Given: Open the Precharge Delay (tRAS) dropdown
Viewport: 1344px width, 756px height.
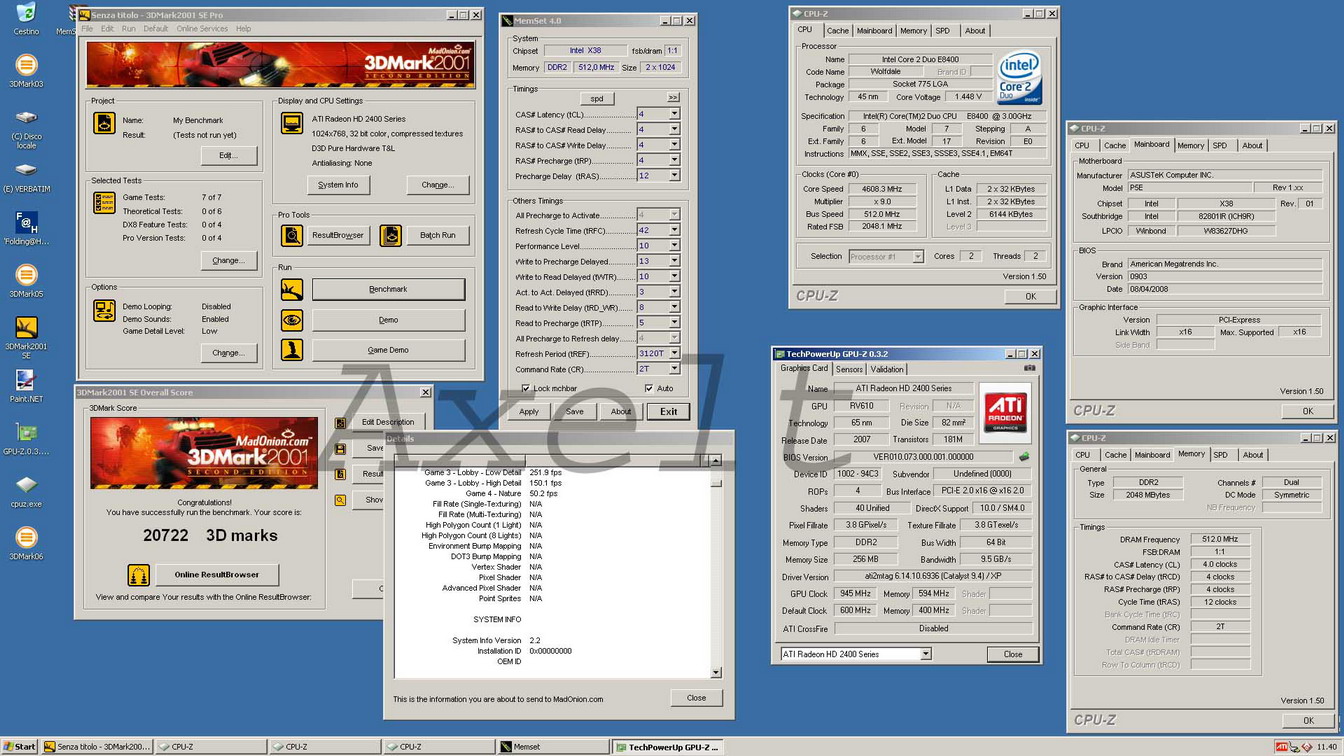Looking at the screenshot, I should (674, 175).
